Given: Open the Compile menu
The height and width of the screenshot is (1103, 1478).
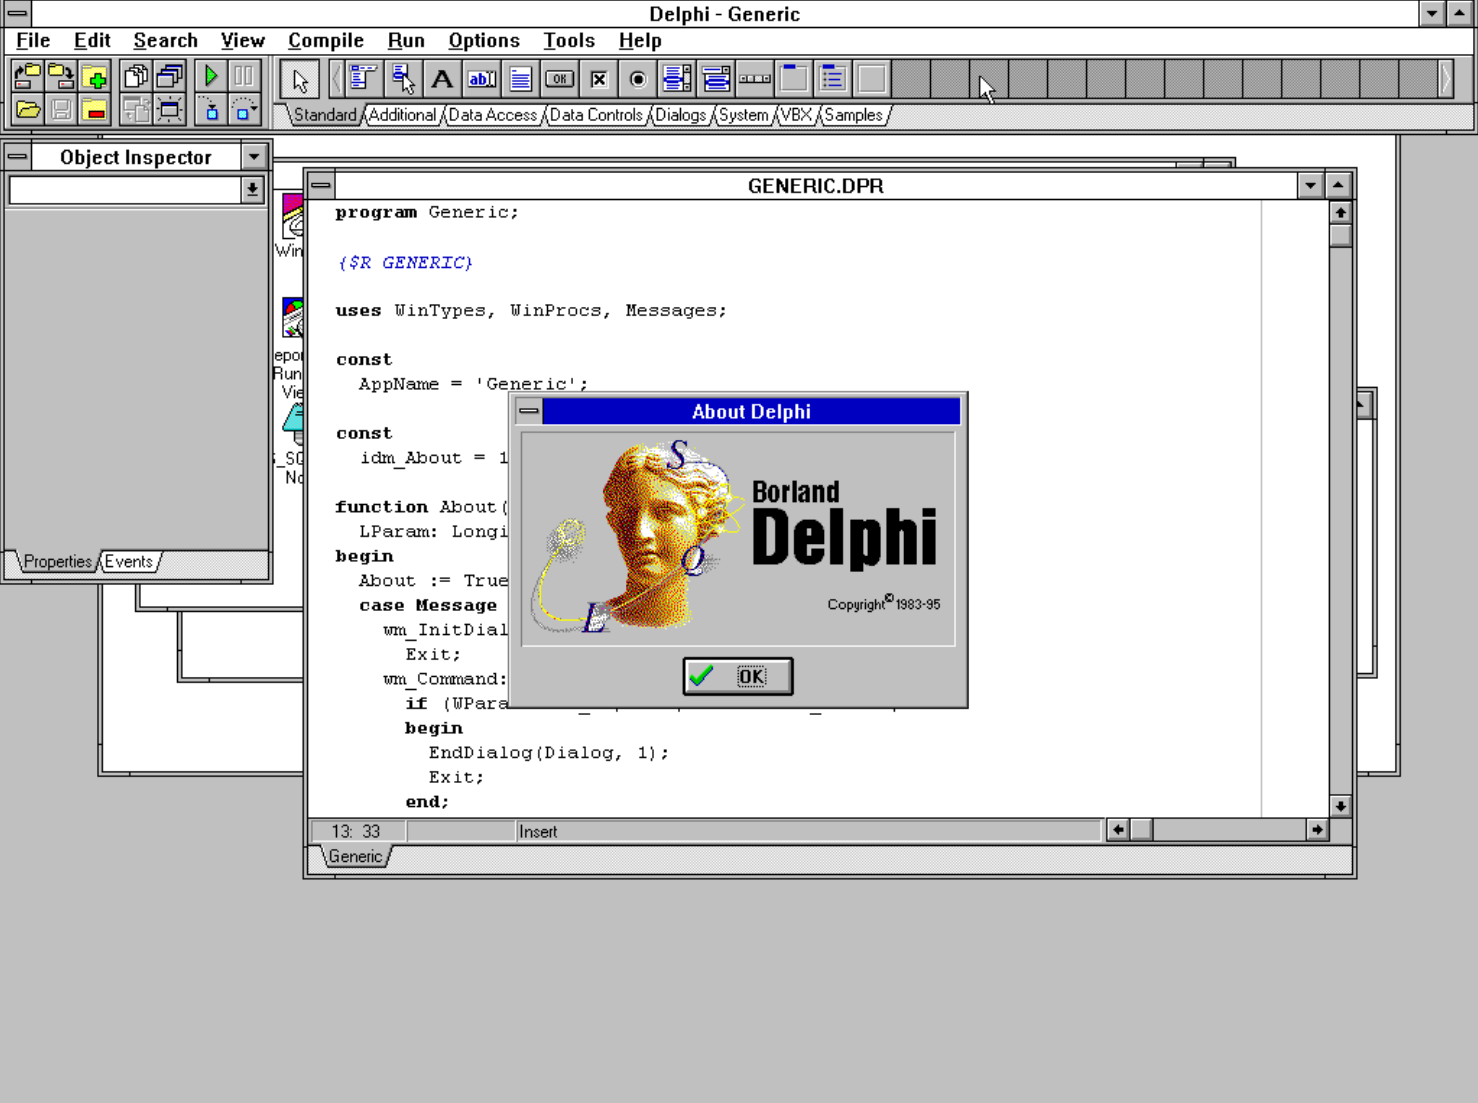Looking at the screenshot, I should [x=325, y=41].
